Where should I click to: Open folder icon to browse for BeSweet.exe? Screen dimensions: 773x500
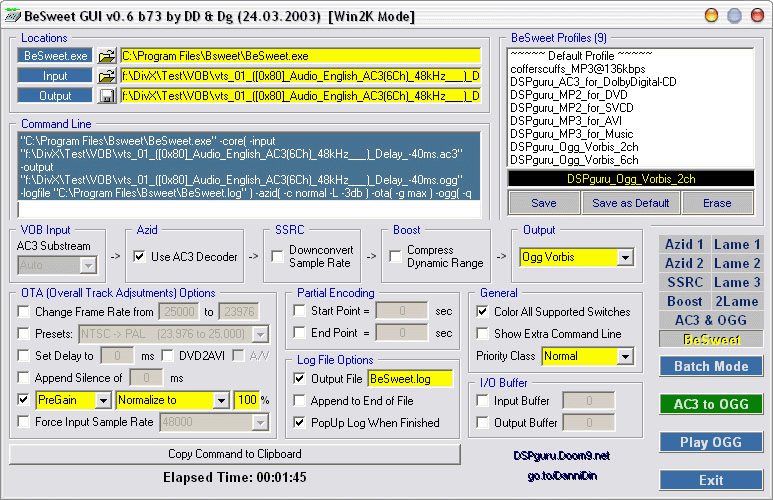pyautogui.click(x=106, y=56)
